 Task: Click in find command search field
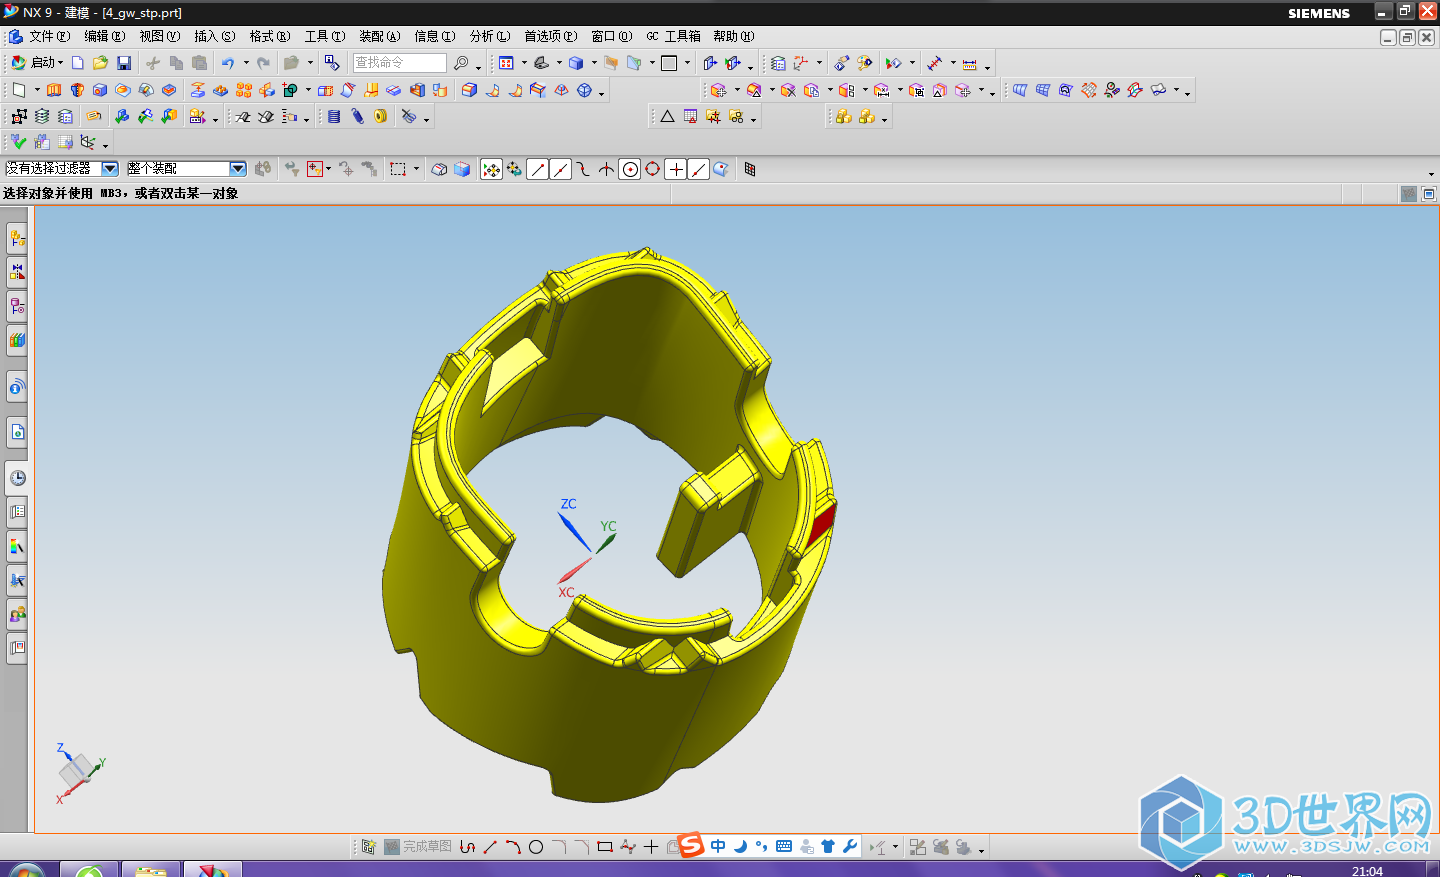pos(399,63)
